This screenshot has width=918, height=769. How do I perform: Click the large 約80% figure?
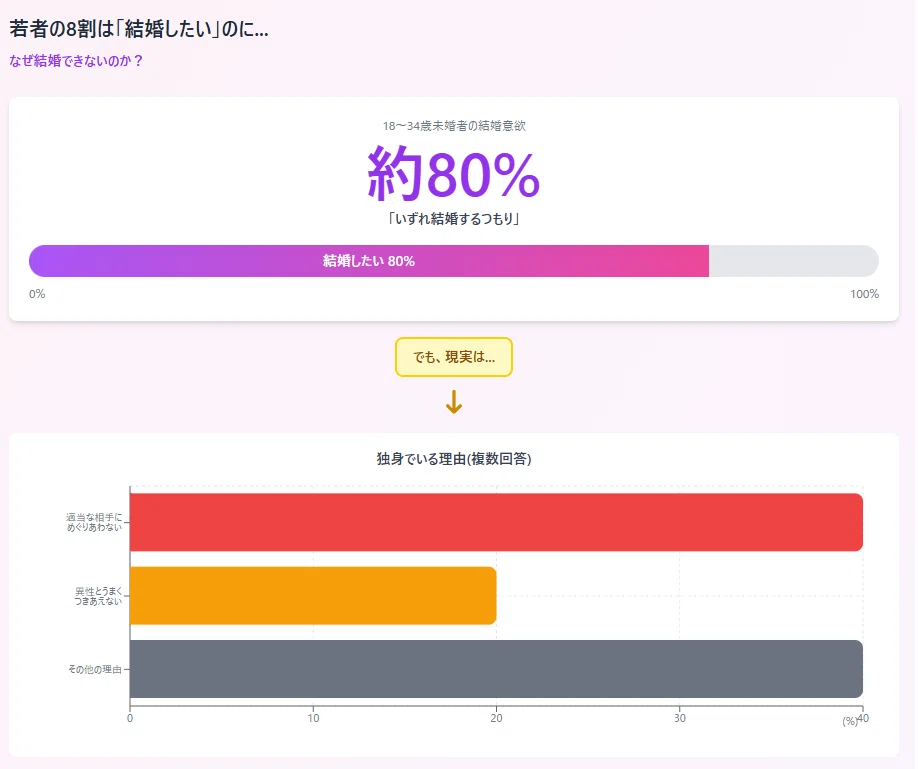pos(454,173)
